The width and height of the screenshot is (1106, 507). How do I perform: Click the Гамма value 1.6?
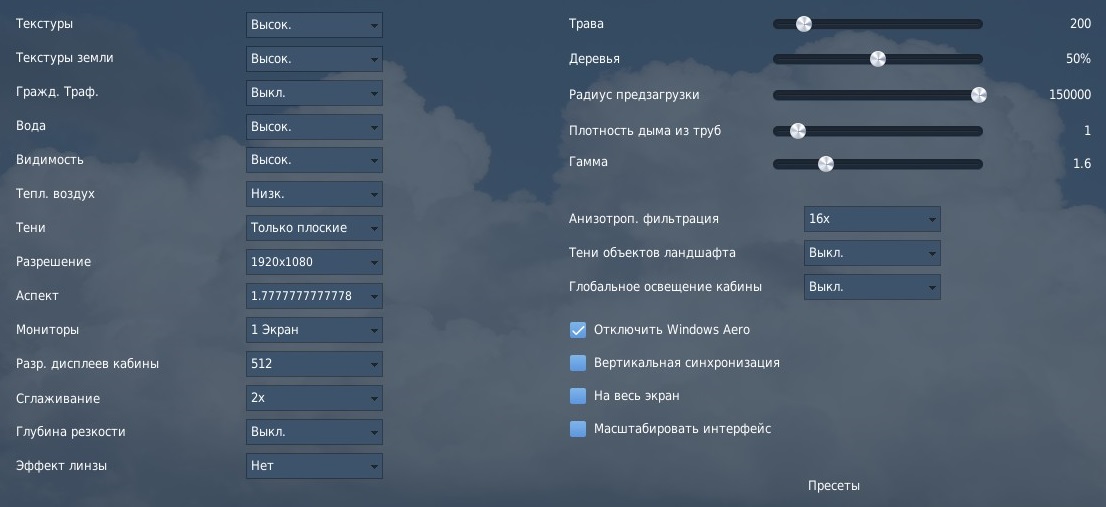(x=1082, y=164)
